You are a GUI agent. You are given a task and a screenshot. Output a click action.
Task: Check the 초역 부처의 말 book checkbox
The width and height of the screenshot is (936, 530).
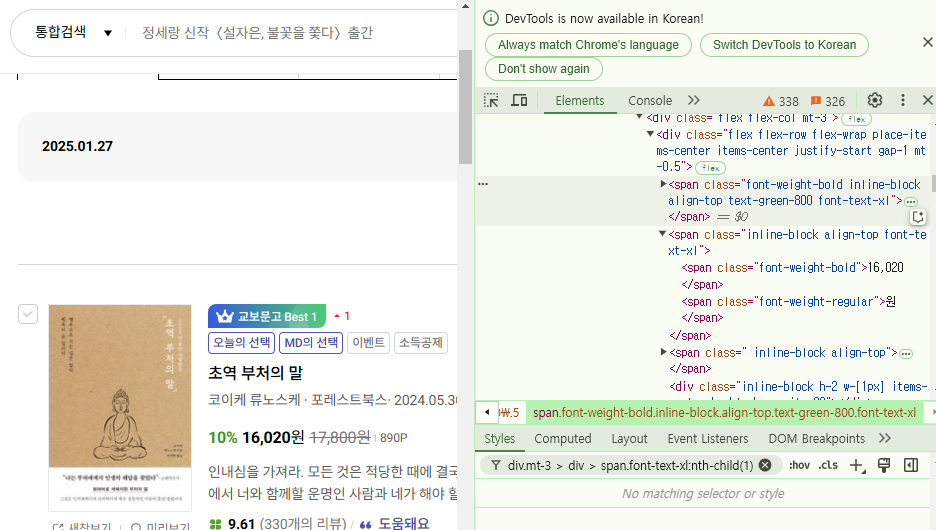(28, 314)
